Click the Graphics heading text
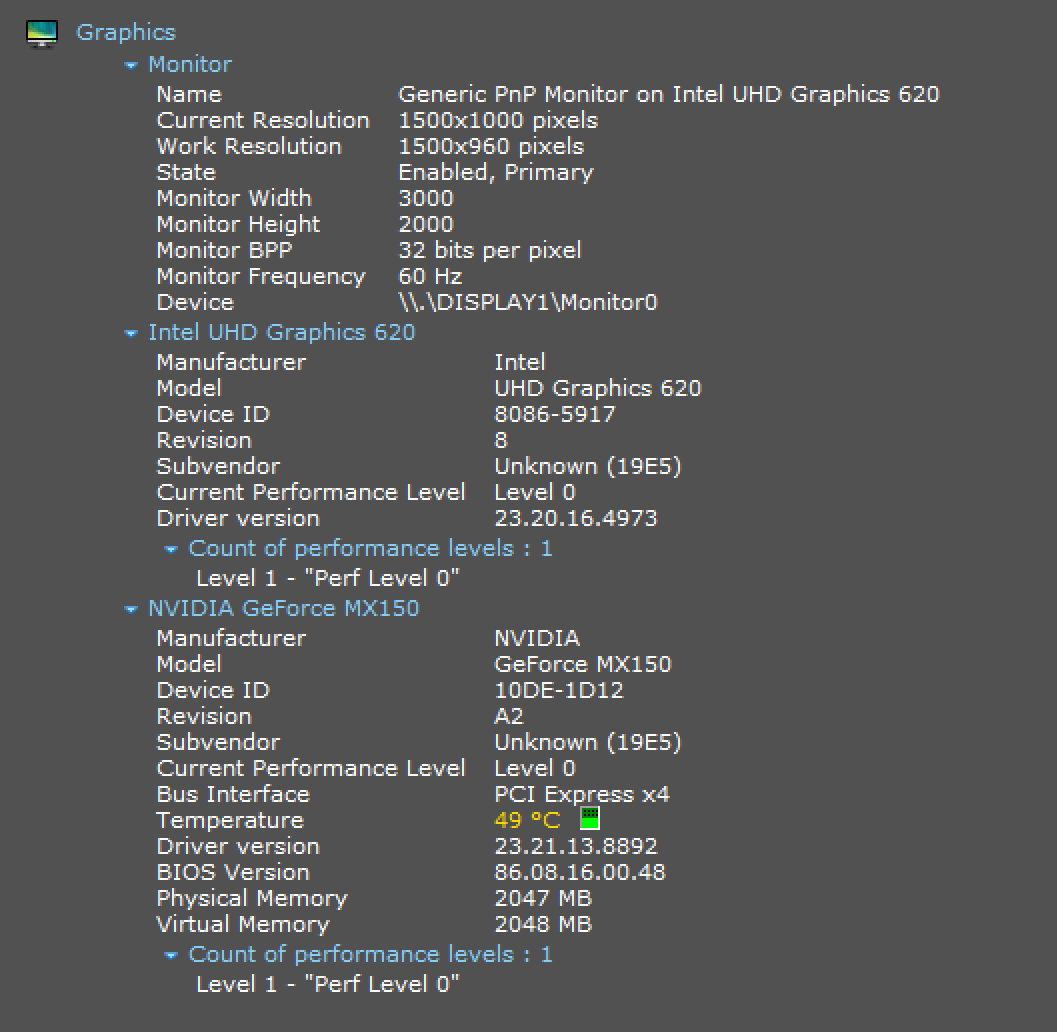Screen dimensions: 1057x1032 [x=125, y=32]
